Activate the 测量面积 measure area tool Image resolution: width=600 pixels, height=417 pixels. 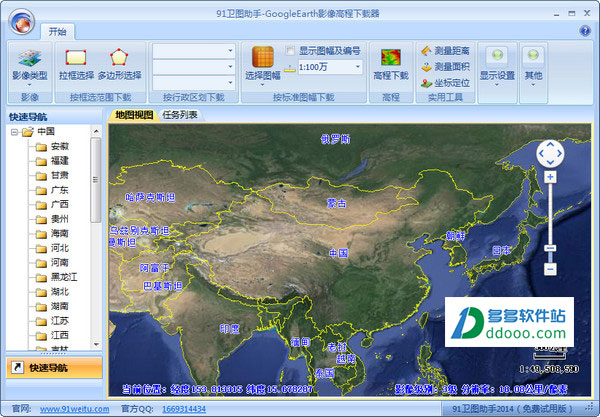(445, 67)
